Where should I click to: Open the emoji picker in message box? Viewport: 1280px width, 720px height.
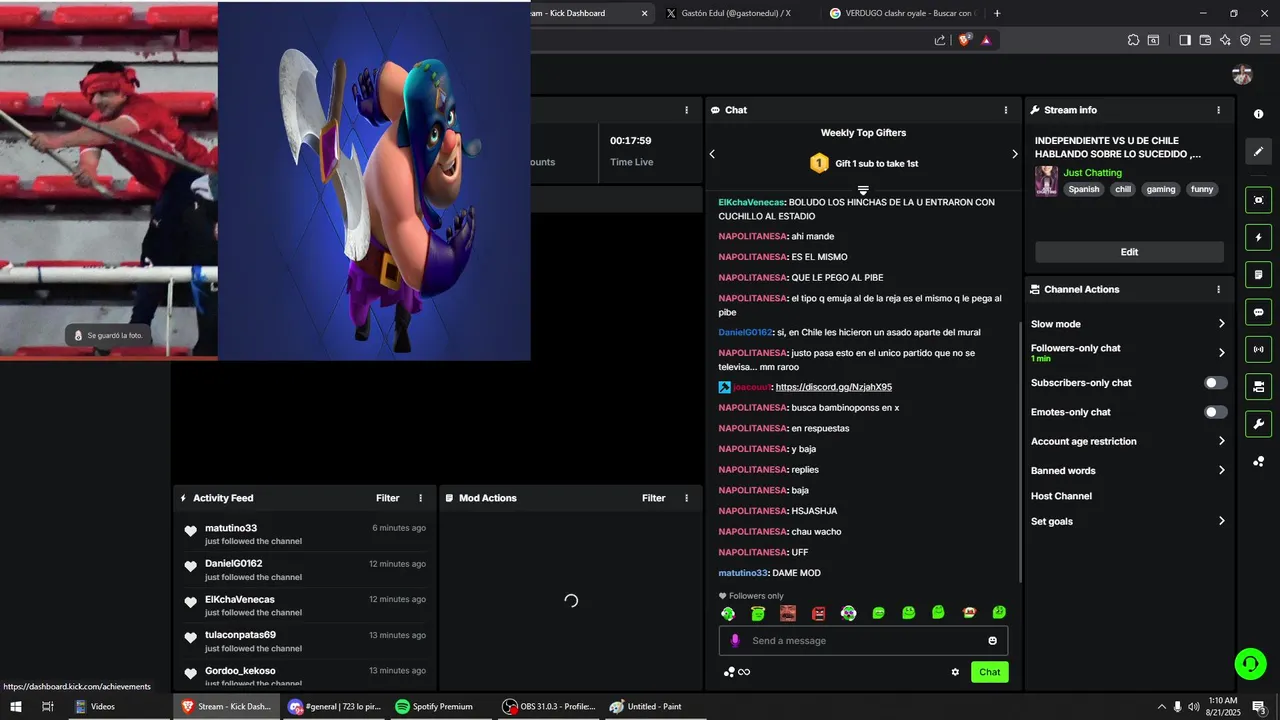click(x=993, y=641)
